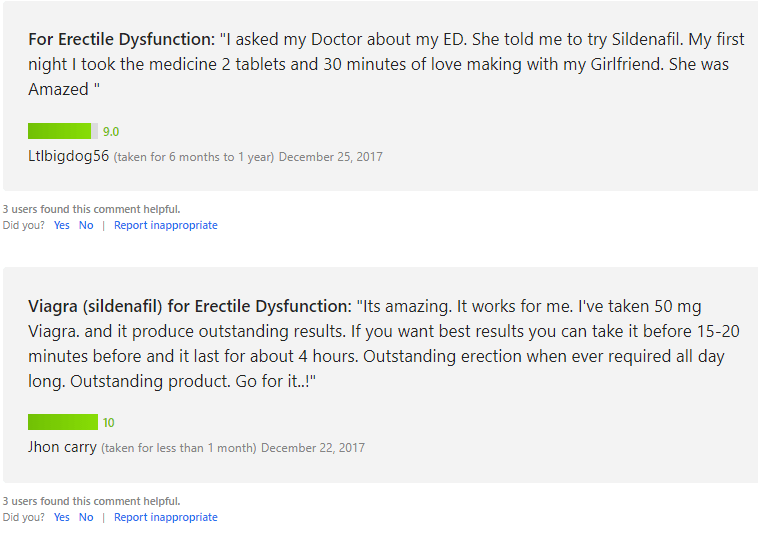Click the date December 25, 2017
Screen dimensions: 758x534
tap(331, 157)
